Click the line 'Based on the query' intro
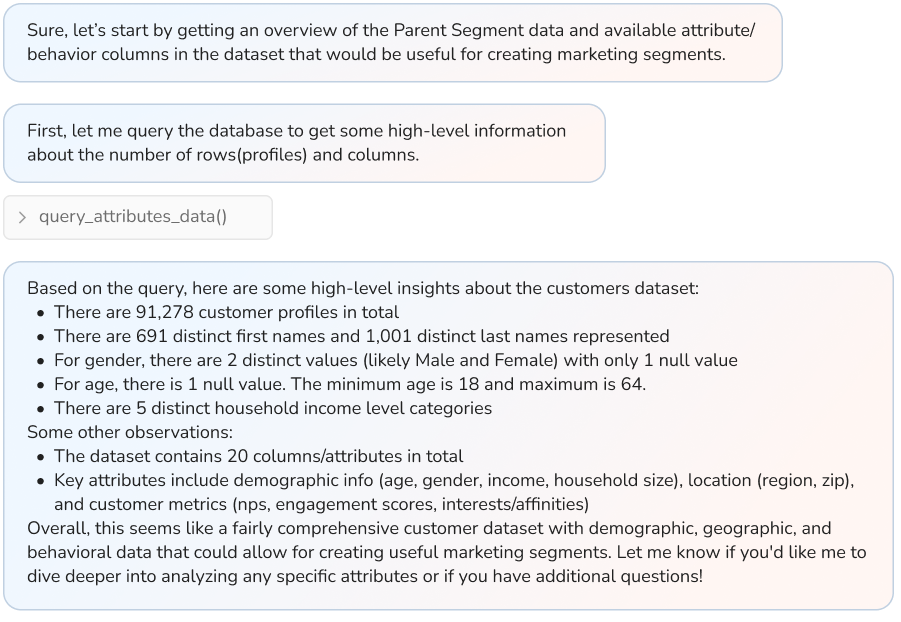 pos(362,288)
